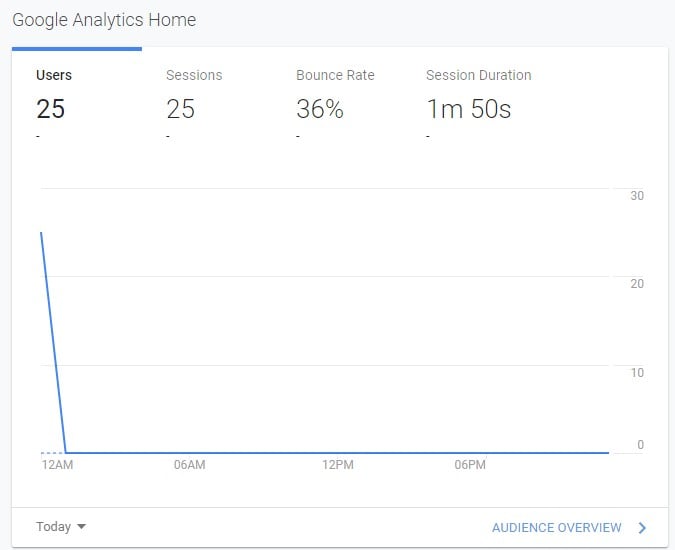
Task: Click the 12PM x-axis time label
Action: coord(338,466)
